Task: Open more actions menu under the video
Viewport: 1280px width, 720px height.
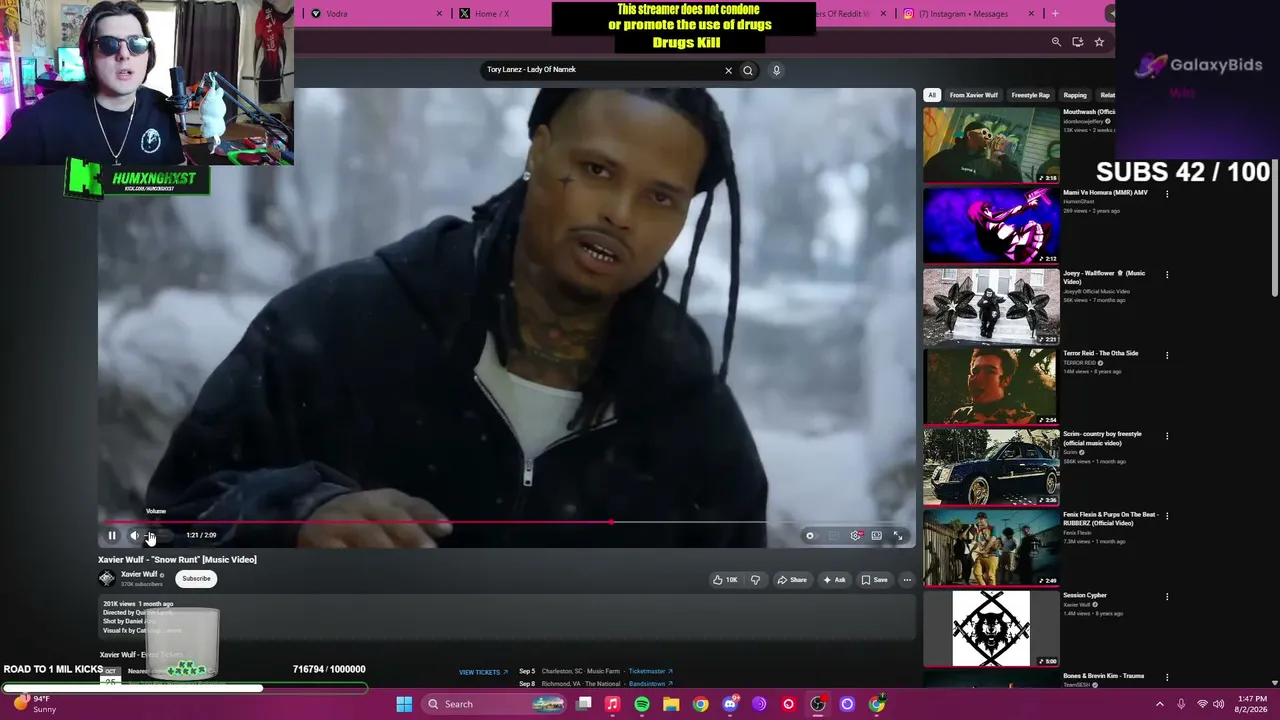Action: [907, 580]
